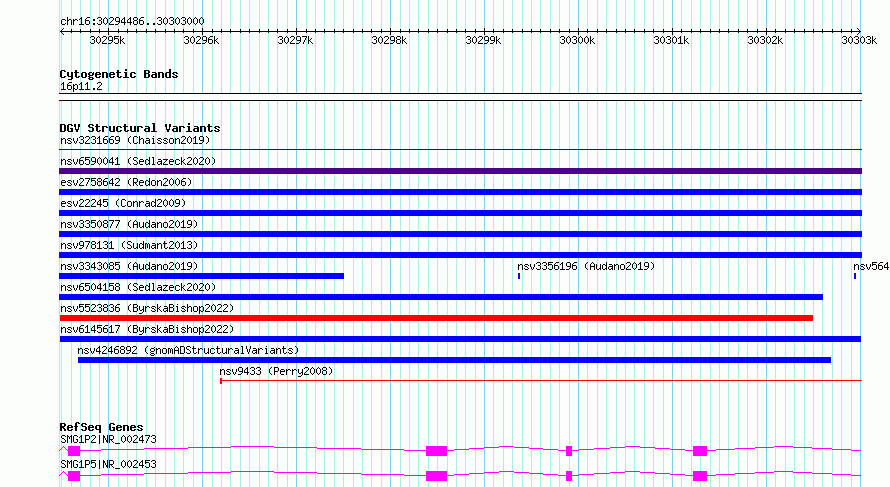
Task: Select the thin red nsv9433 variant line
Action: [x=541, y=381]
